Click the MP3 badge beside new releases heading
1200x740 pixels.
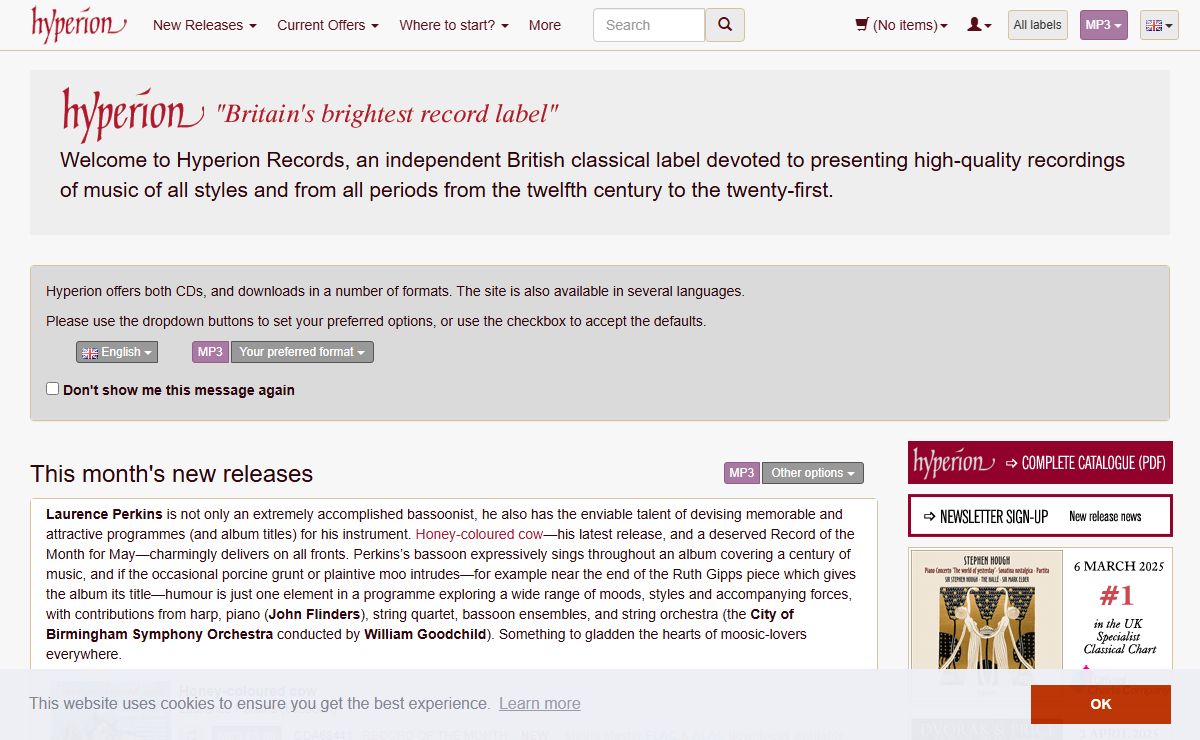click(741, 473)
